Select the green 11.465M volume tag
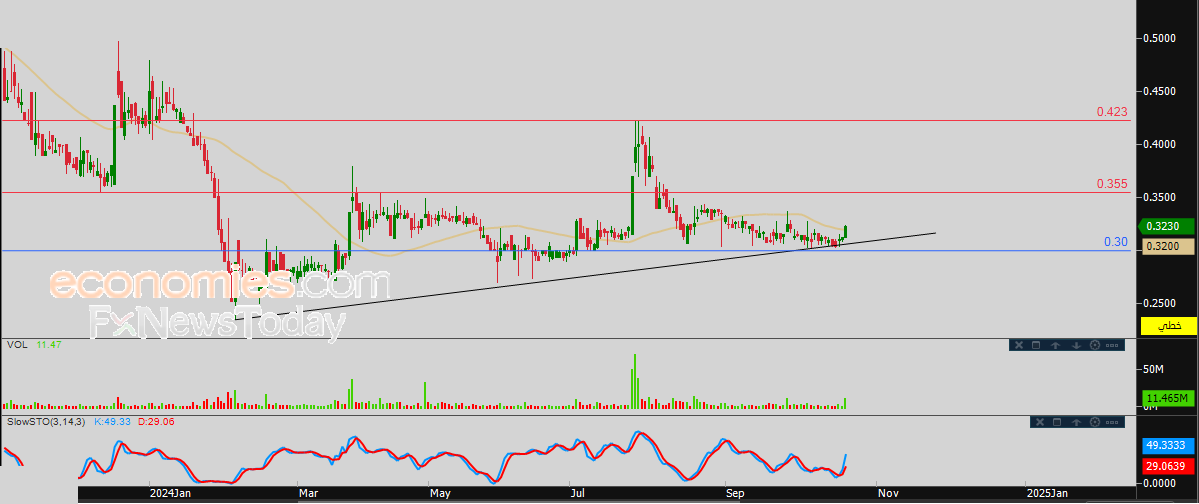1199x504 pixels. click(x=1168, y=398)
